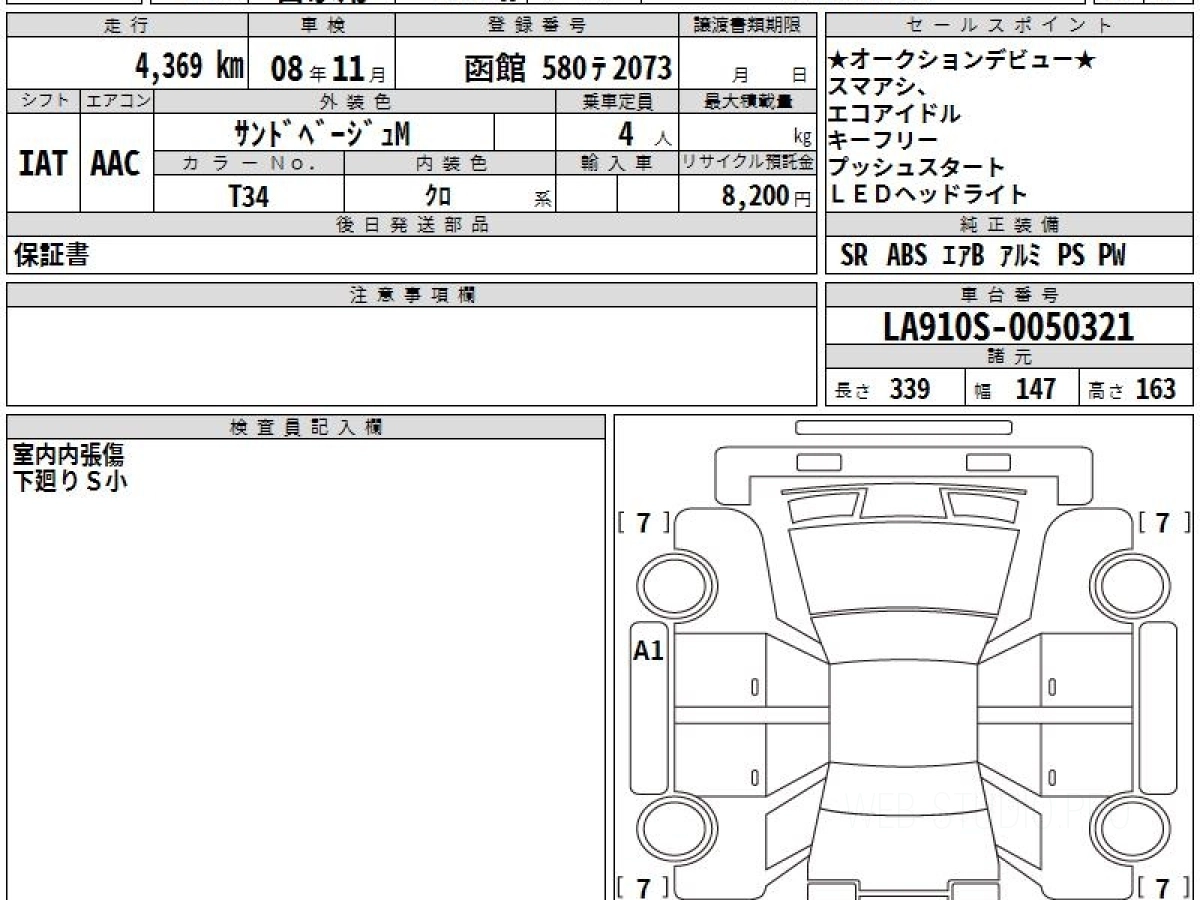
Task: Click the 譲渡書類期限 header
Action: (747, 26)
